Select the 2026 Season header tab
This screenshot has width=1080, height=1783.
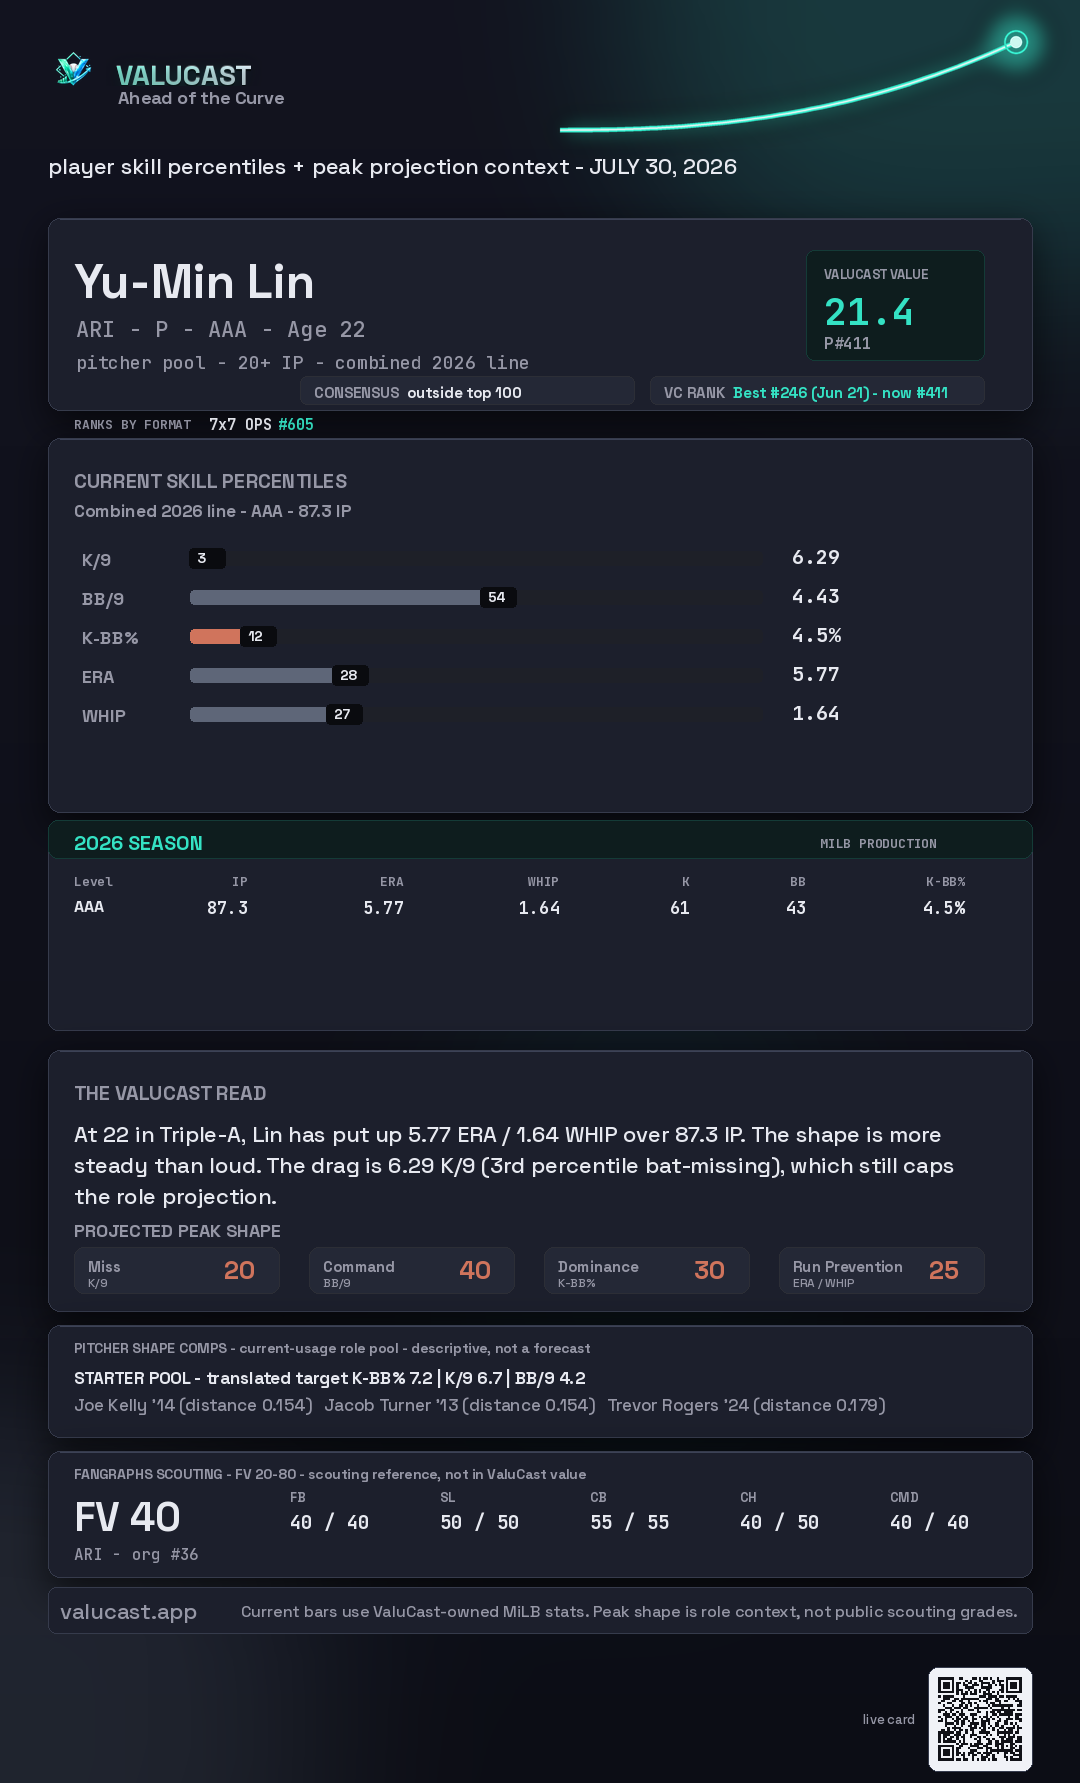pyautogui.click(x=540, y=842)
